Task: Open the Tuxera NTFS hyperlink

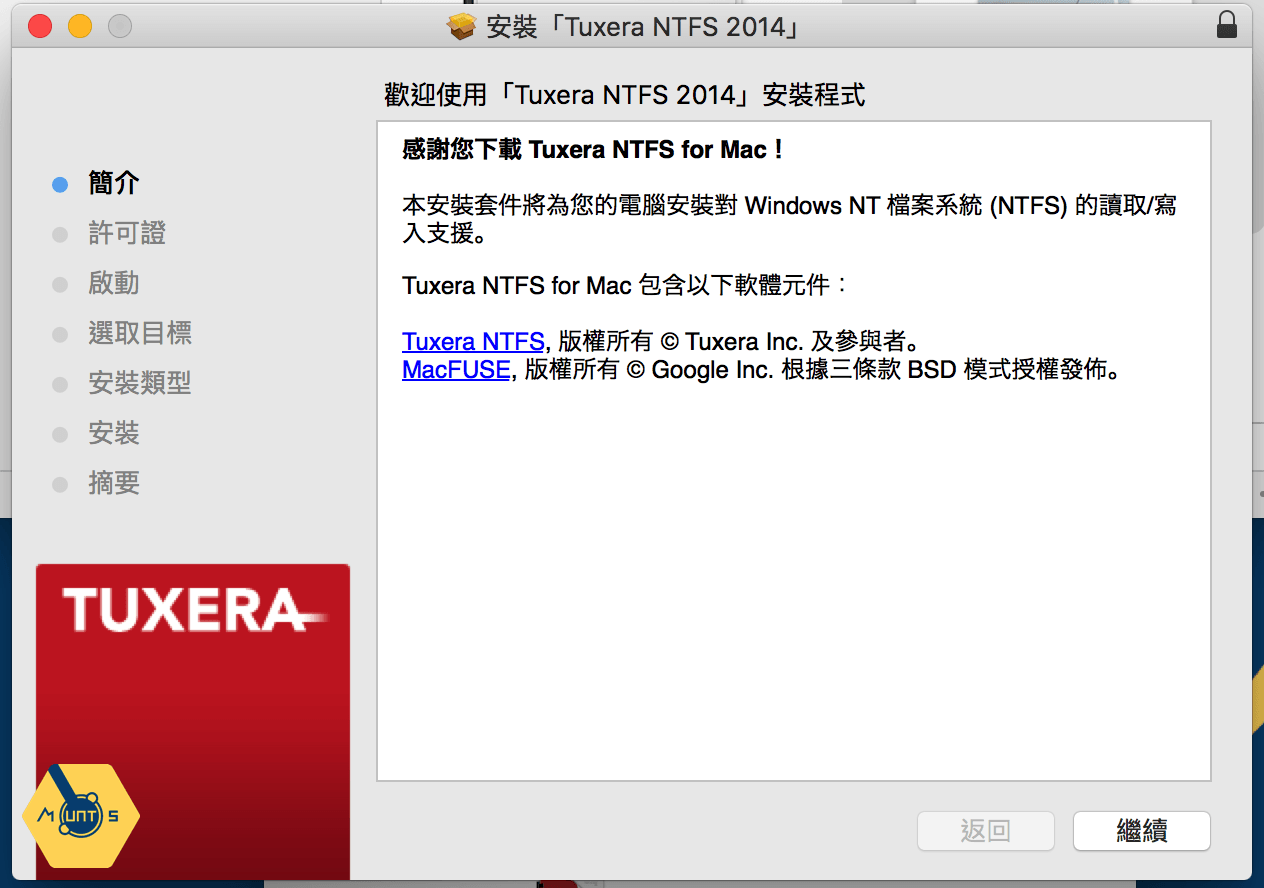Action: click(473, 342)
